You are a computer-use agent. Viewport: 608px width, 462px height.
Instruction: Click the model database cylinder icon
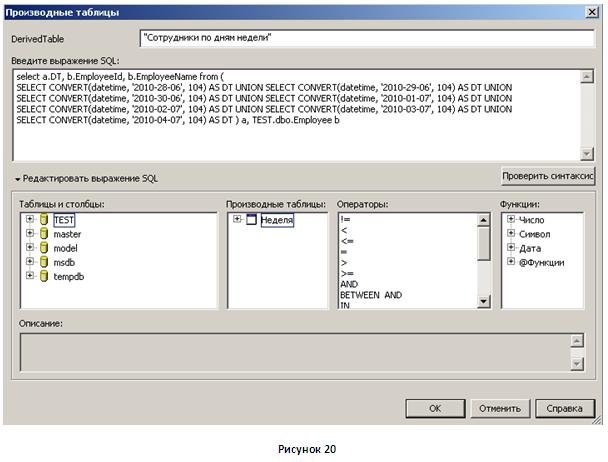click(x=44, y=248)
